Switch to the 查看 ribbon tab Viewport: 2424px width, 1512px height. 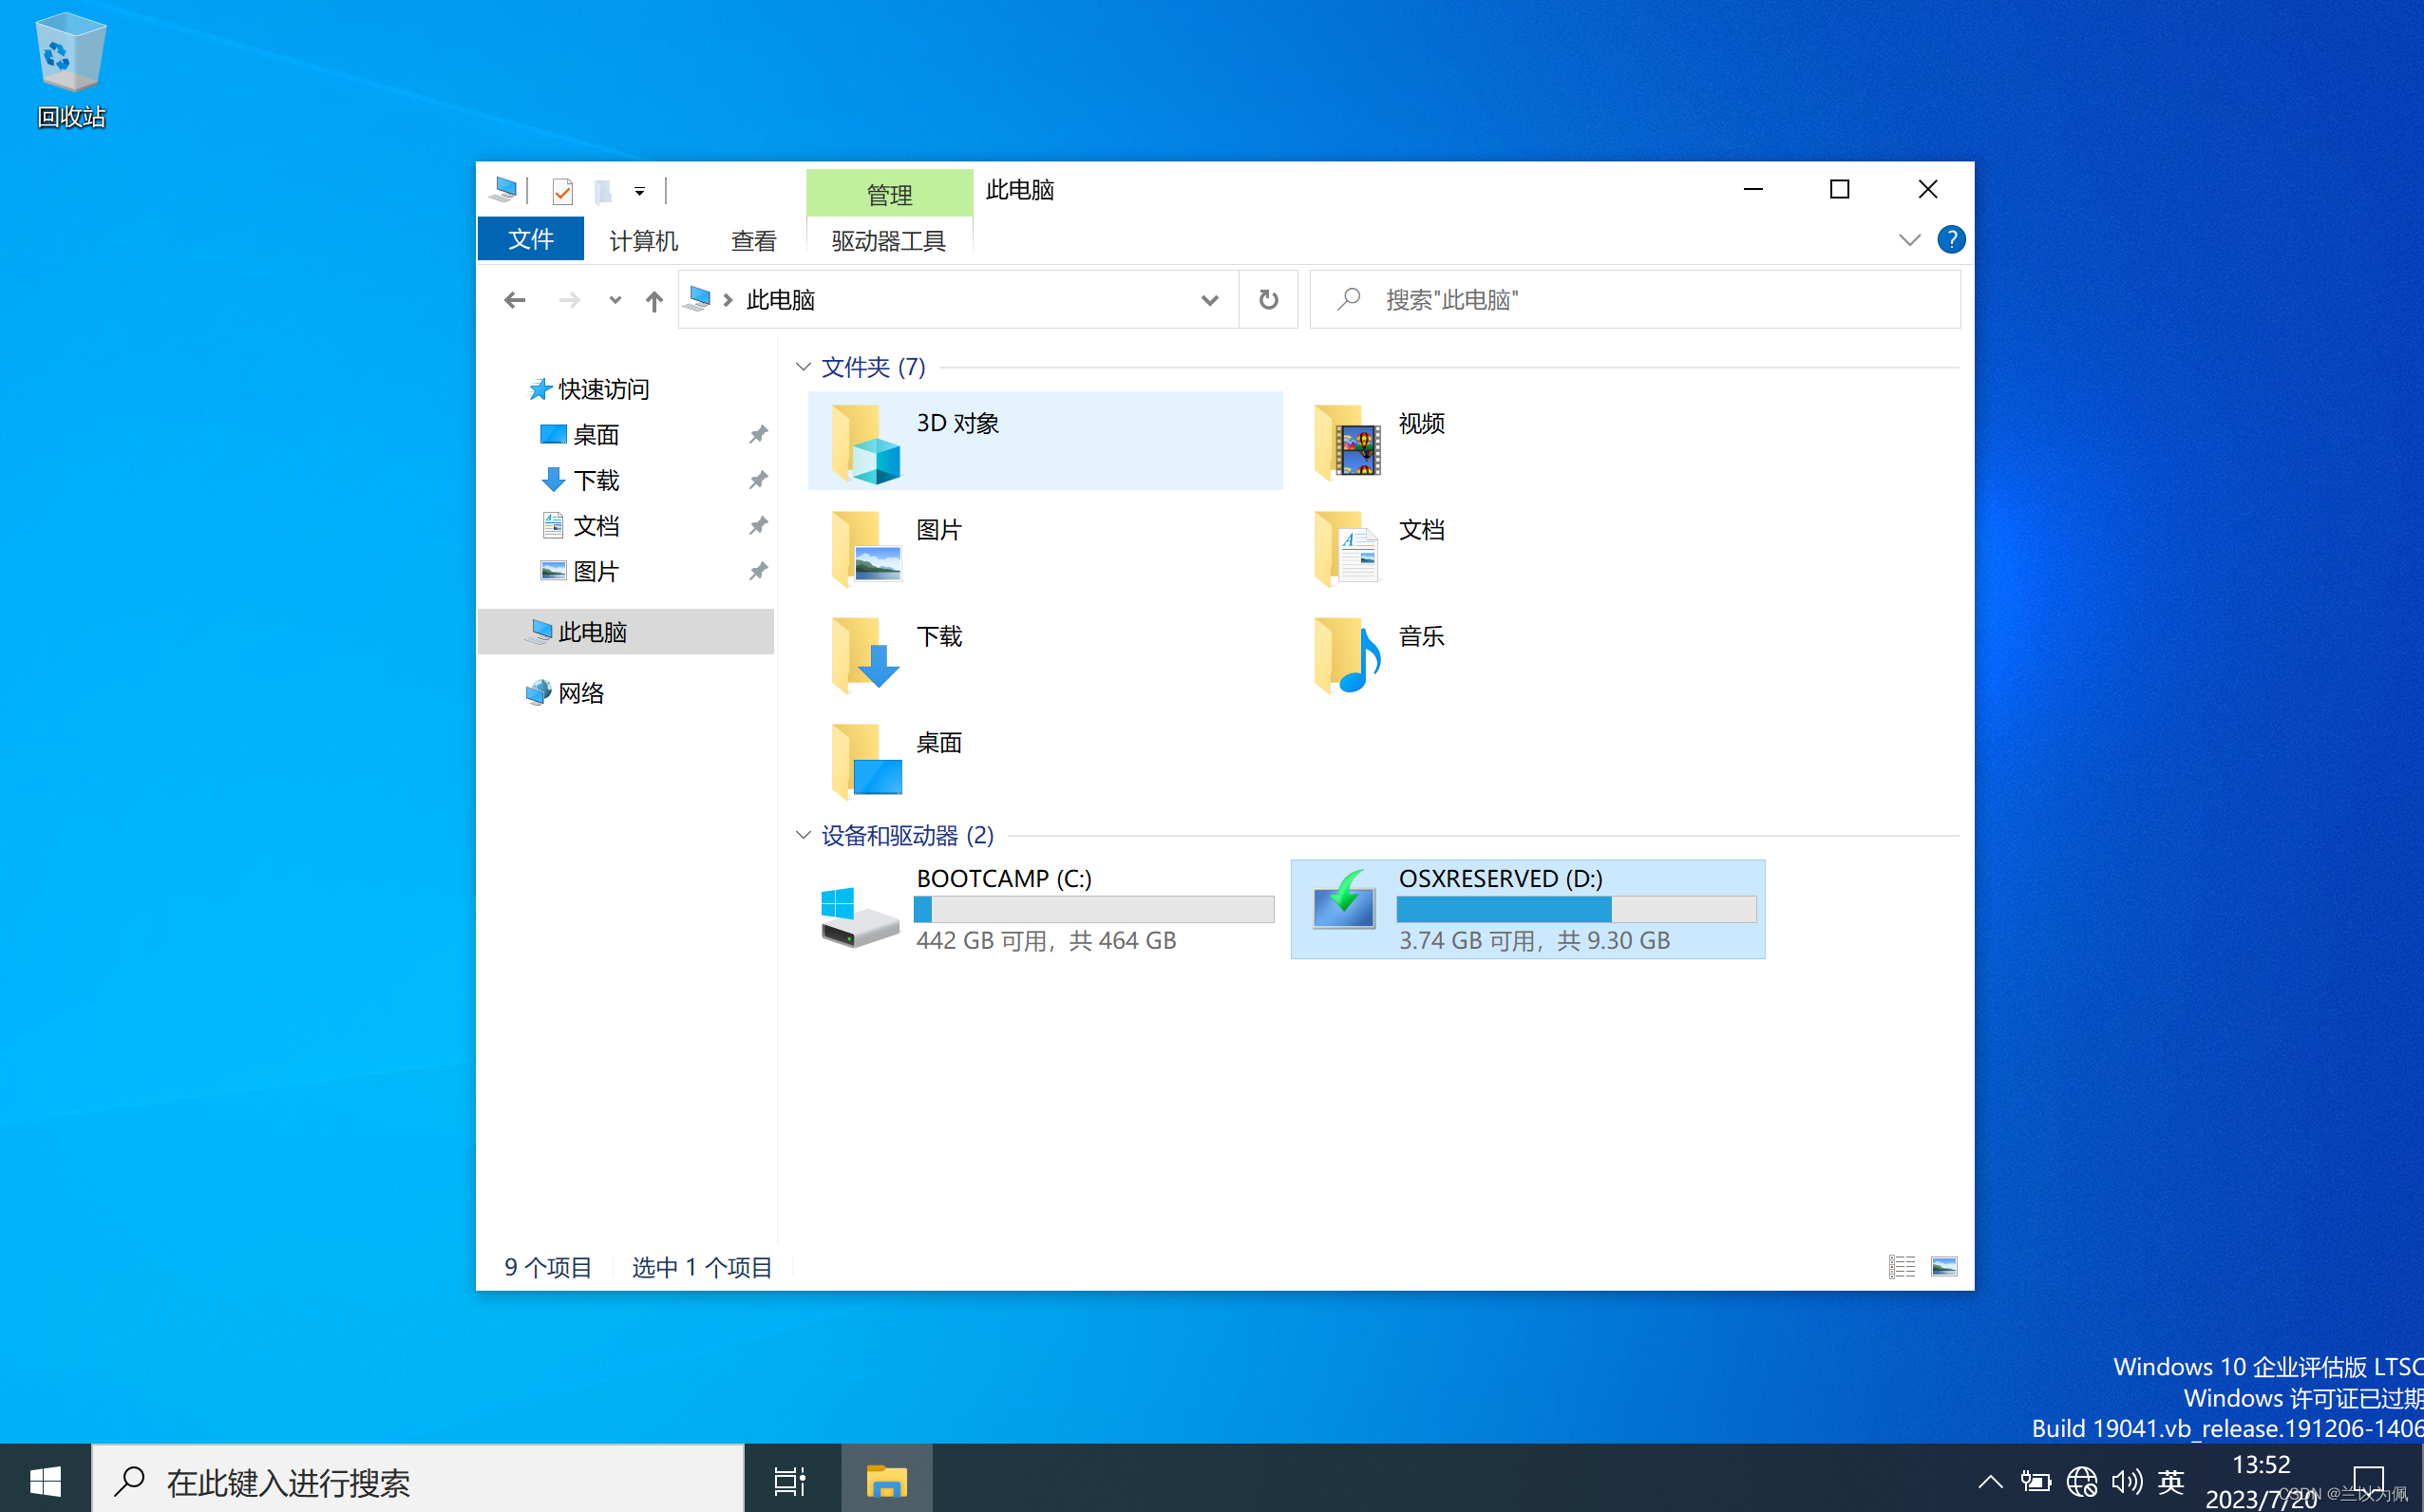pos(753,241)
